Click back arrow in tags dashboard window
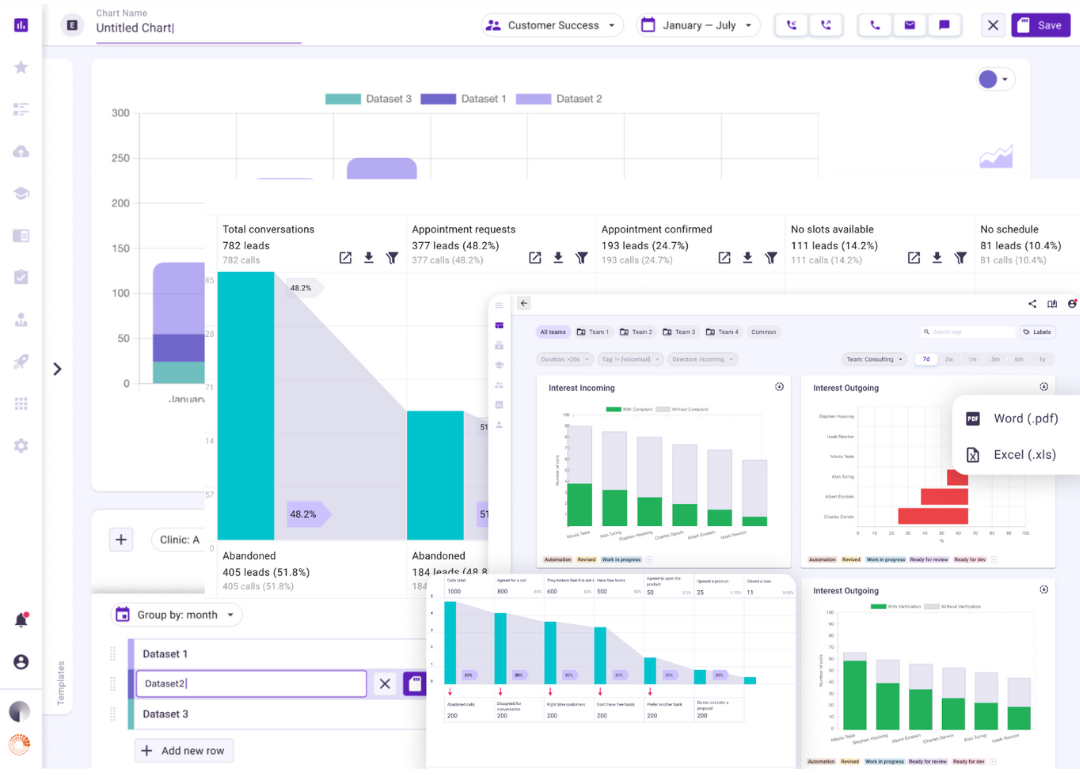Viewport: 1080px width, 775px height. [524, 303]
